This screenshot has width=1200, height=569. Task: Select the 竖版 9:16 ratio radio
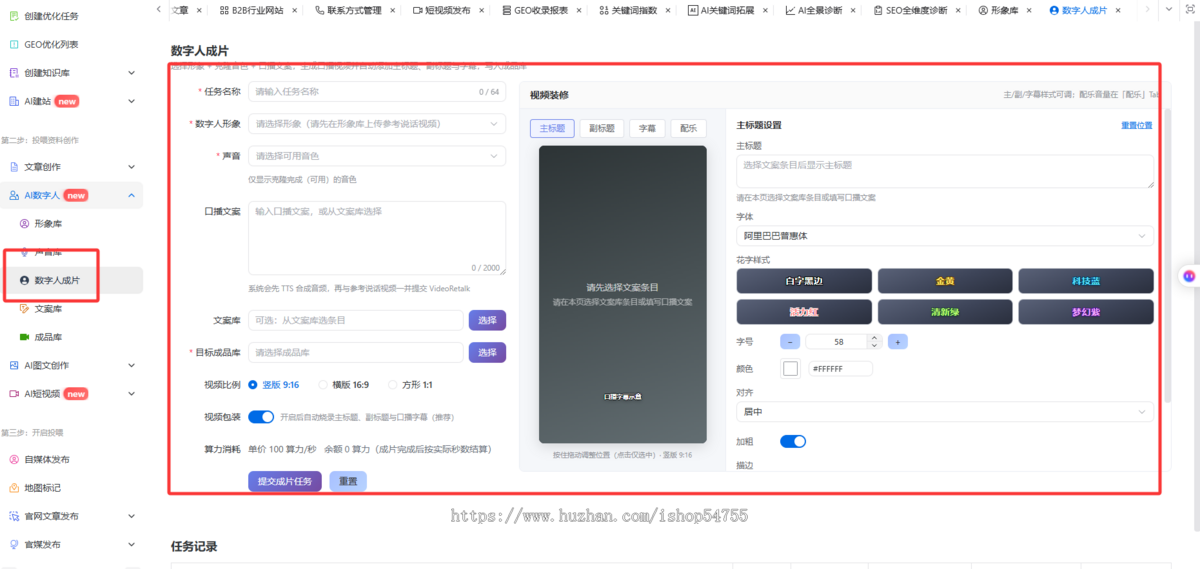[x=253, y=384]
